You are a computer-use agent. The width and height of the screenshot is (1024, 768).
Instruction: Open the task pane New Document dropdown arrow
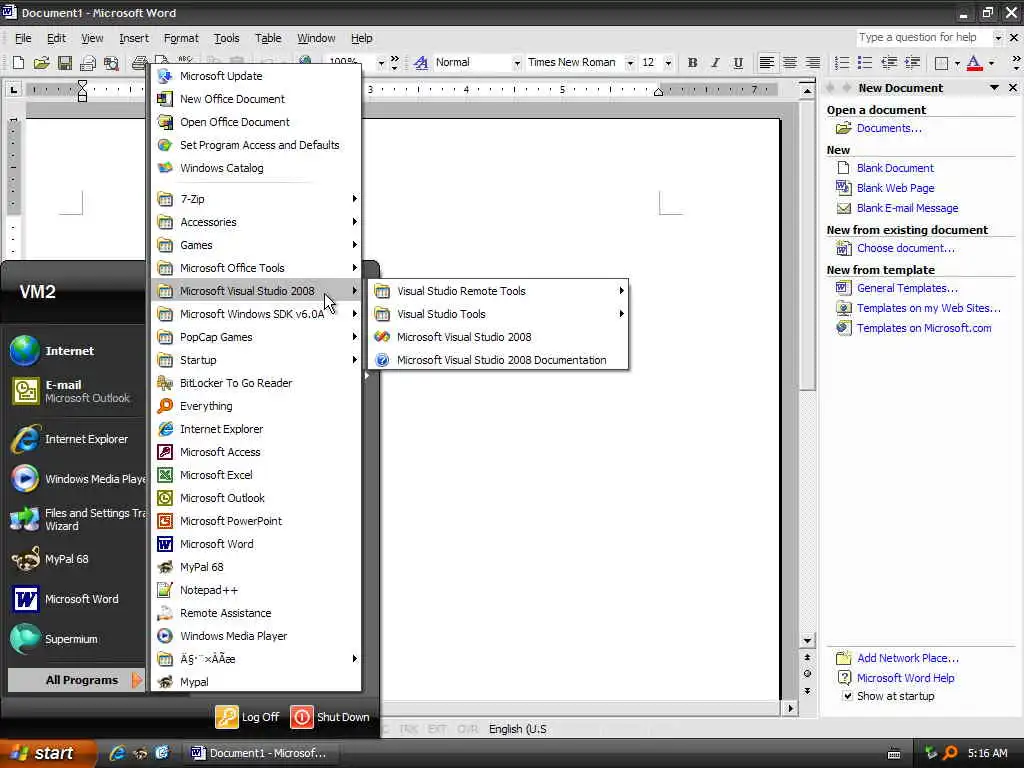point(994,88)
